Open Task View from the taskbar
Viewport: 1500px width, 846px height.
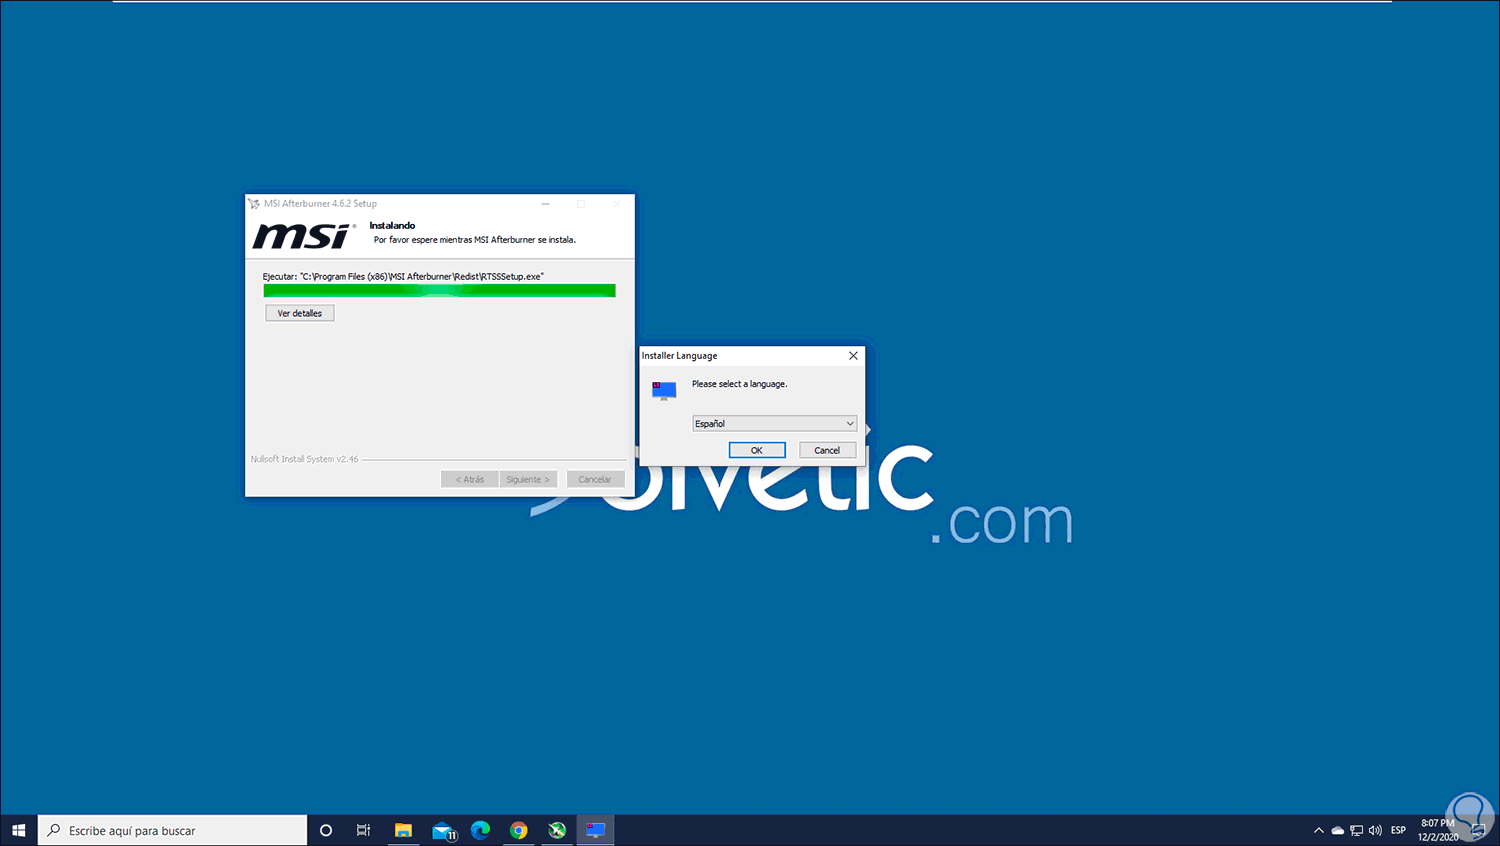[363, 830]
